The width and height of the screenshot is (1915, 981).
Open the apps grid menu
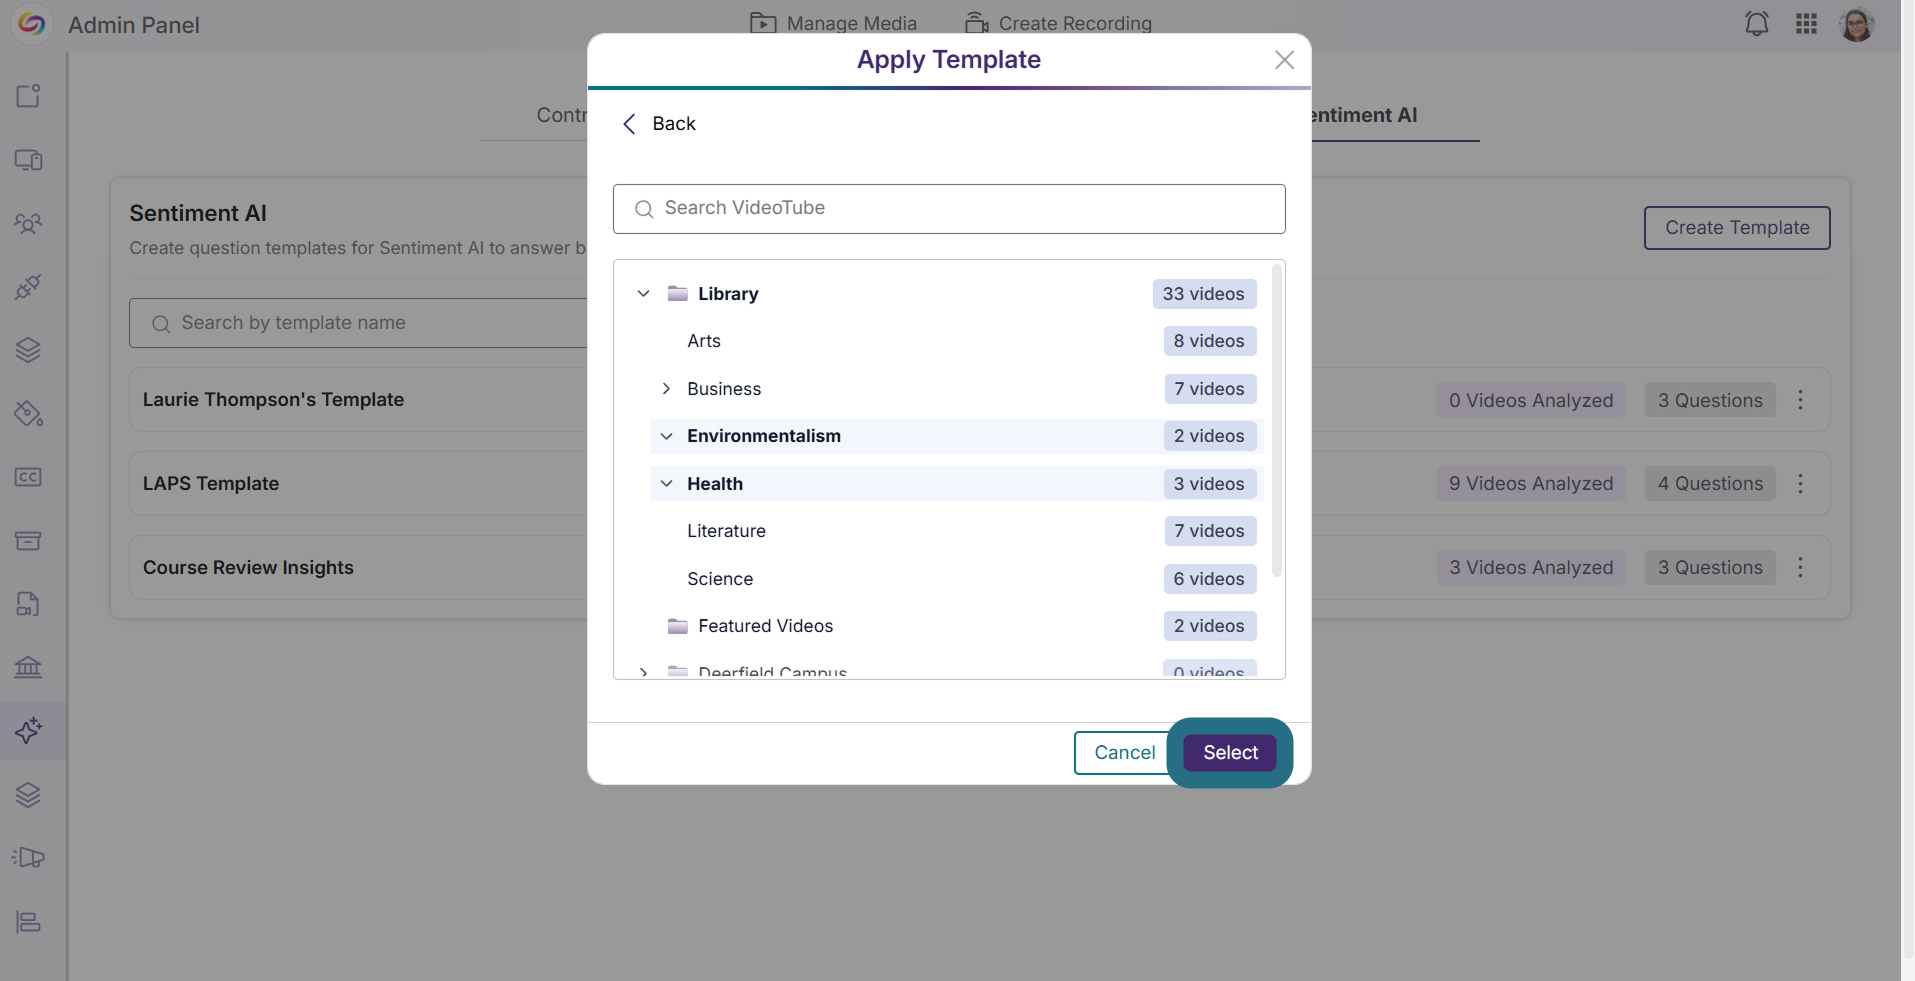click(1806, 24)
